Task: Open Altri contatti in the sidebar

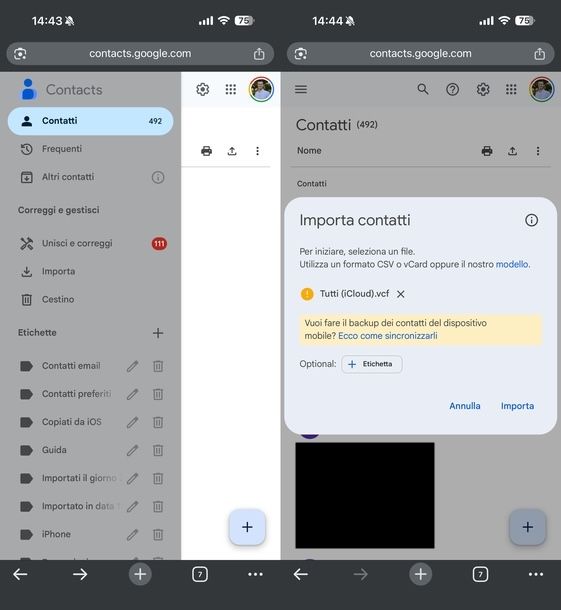Action: [x=68, y=177]
